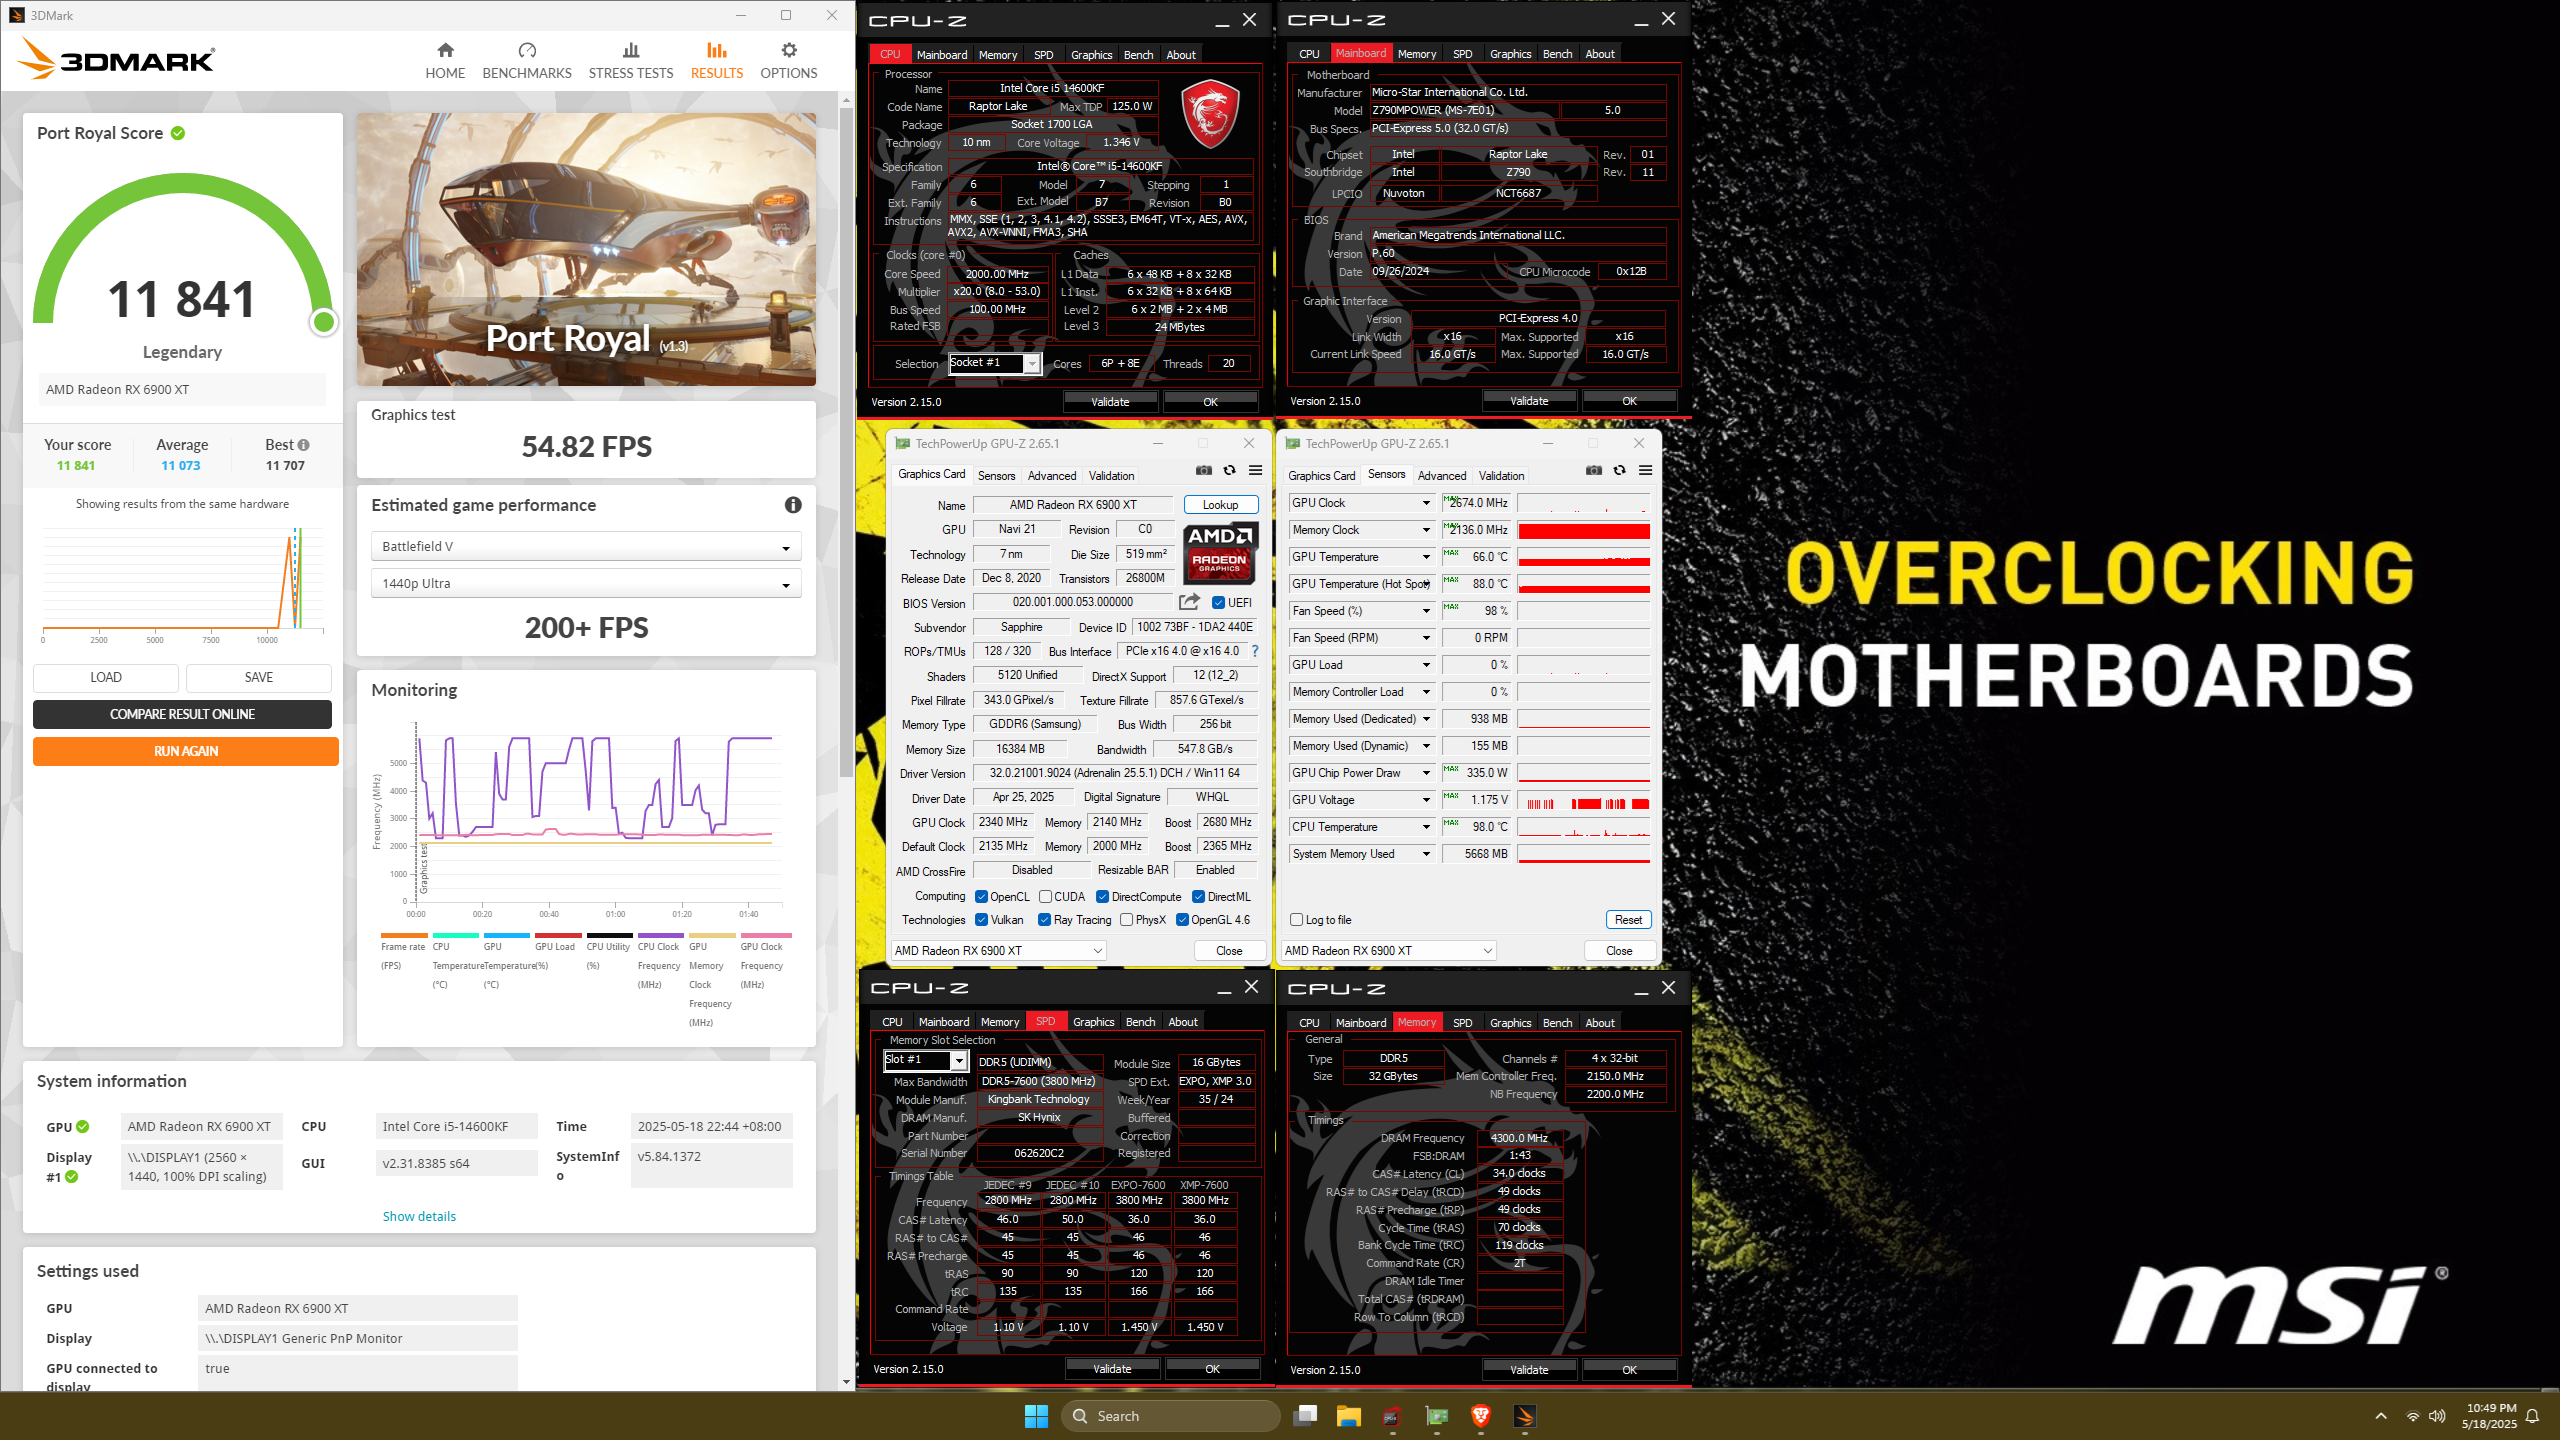Open the Windows Start menu
The image size is (2560, 1440).
1036,1416
